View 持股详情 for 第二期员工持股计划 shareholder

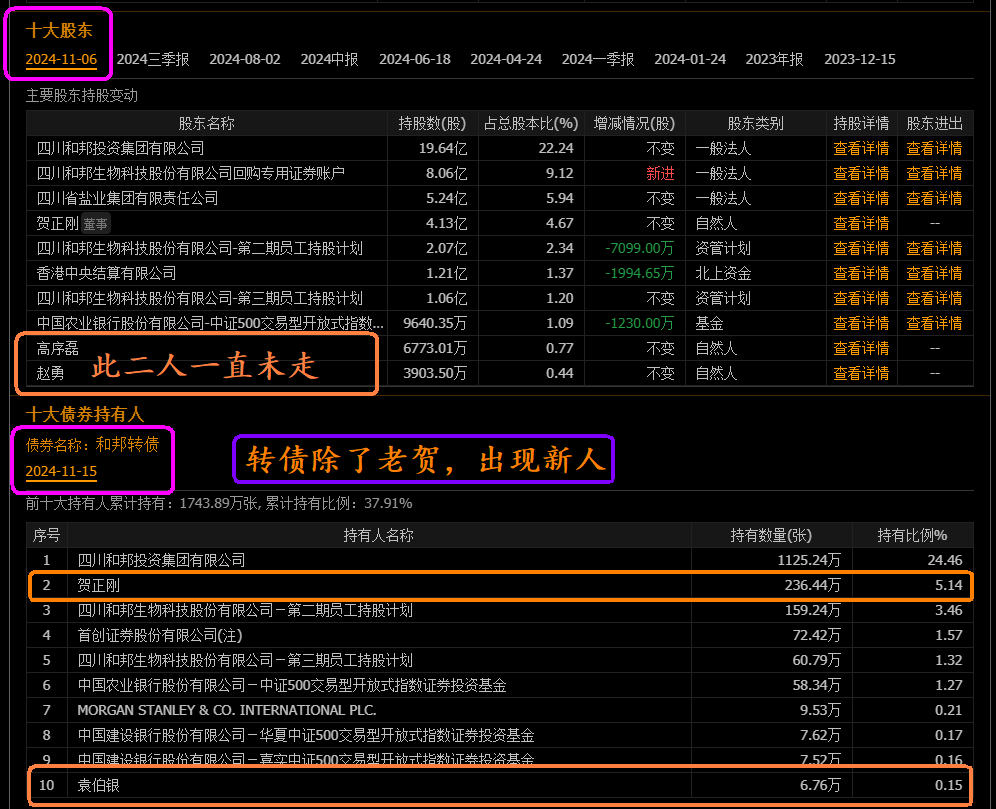click(861, 248)
